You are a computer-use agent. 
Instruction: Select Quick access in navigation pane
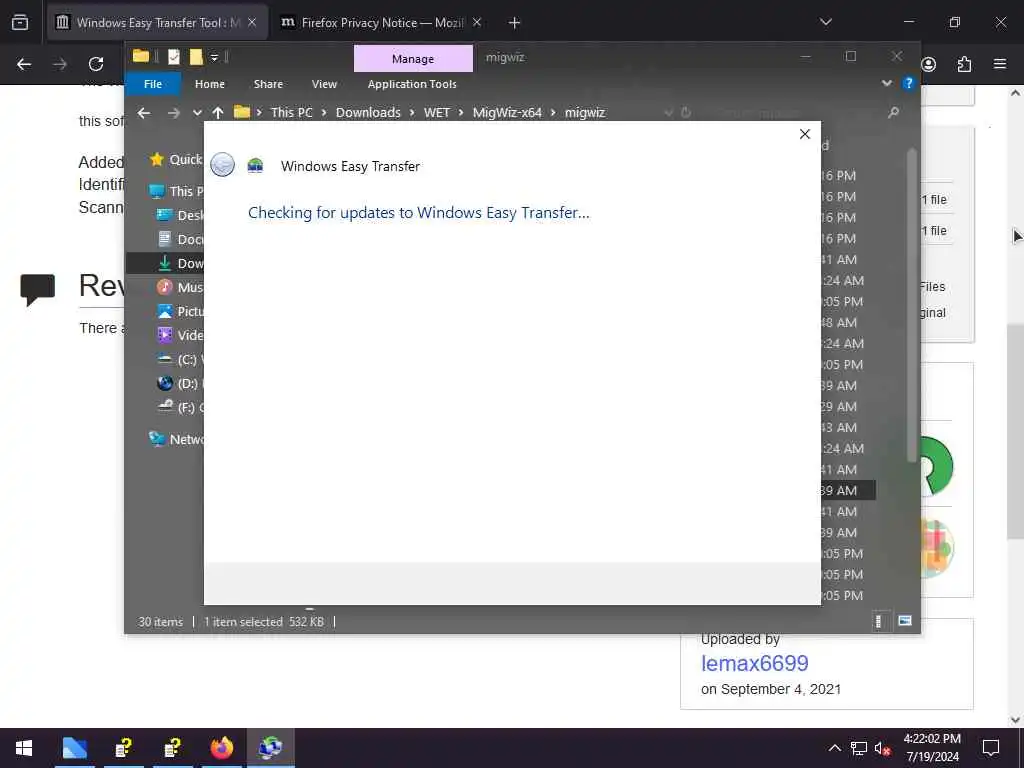tap(176, 159)
